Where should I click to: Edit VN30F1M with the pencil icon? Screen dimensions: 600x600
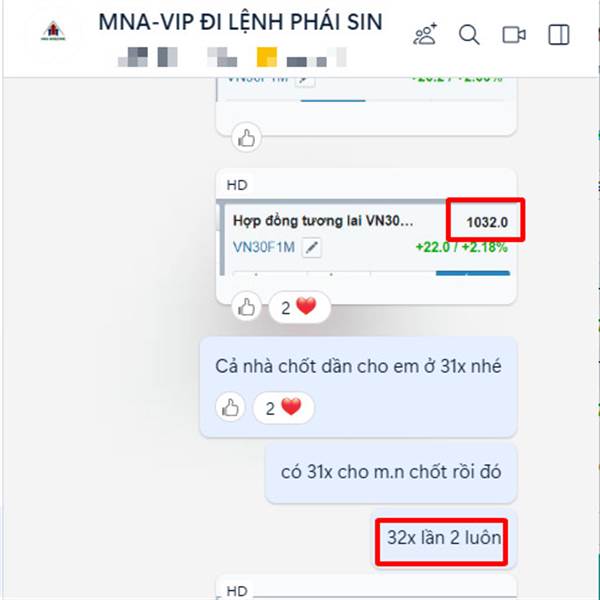tap(311, 248)
